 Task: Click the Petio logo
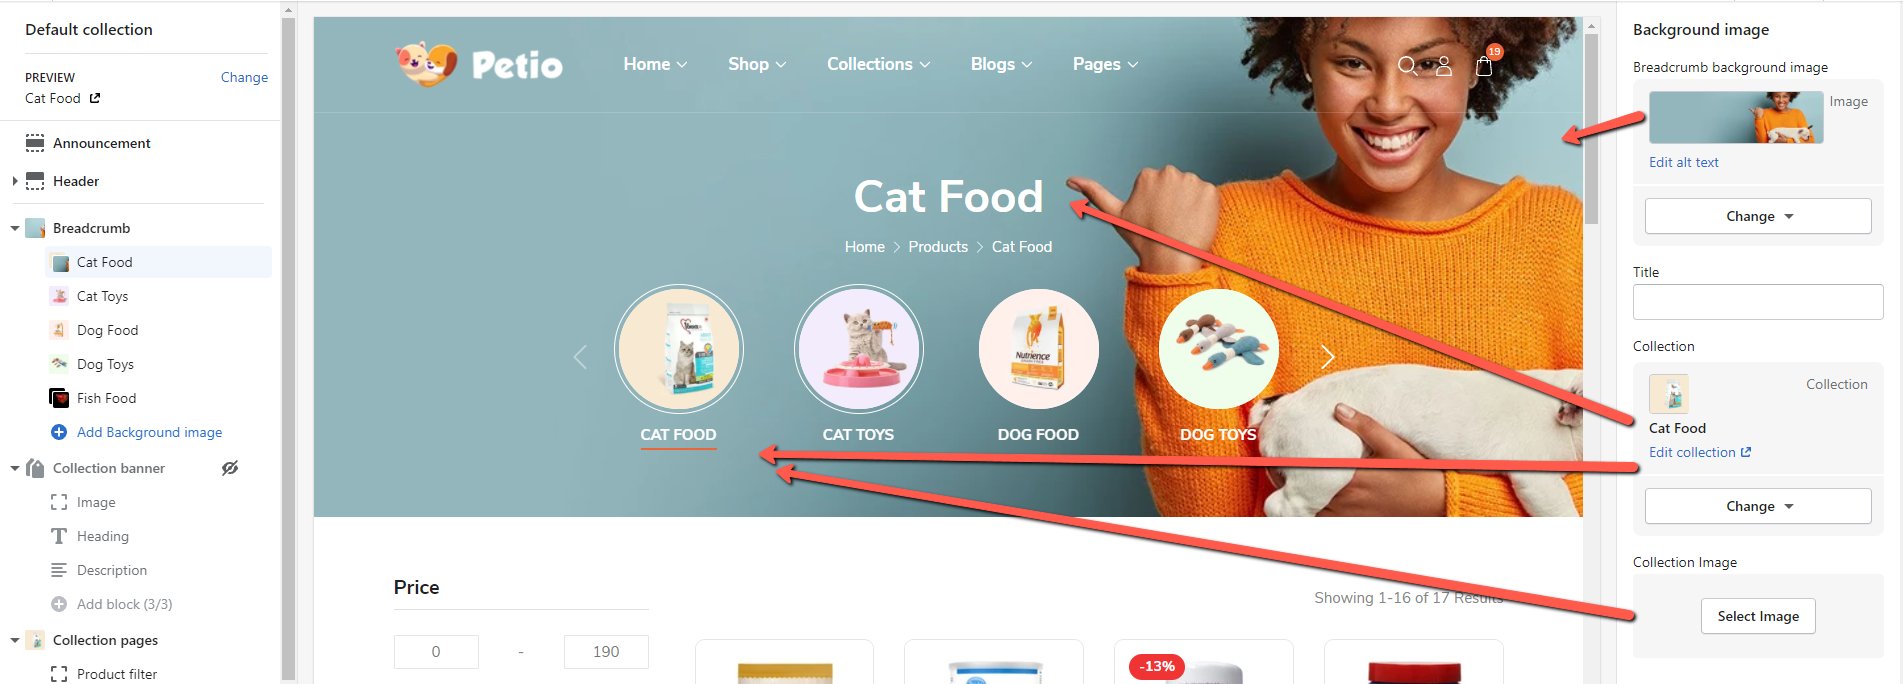pyautogui.click(x=479, y=64)
